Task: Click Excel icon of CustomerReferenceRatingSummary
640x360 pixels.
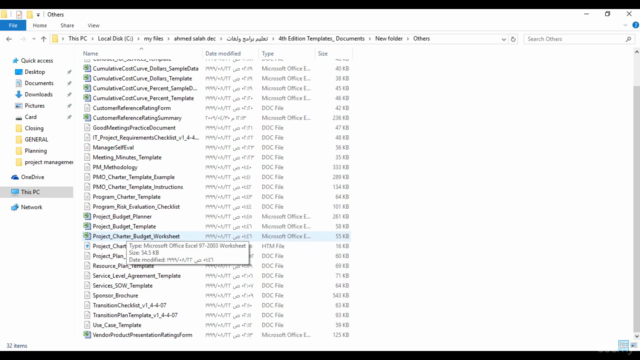Action: pyautogui.click(x=87, y=118)
